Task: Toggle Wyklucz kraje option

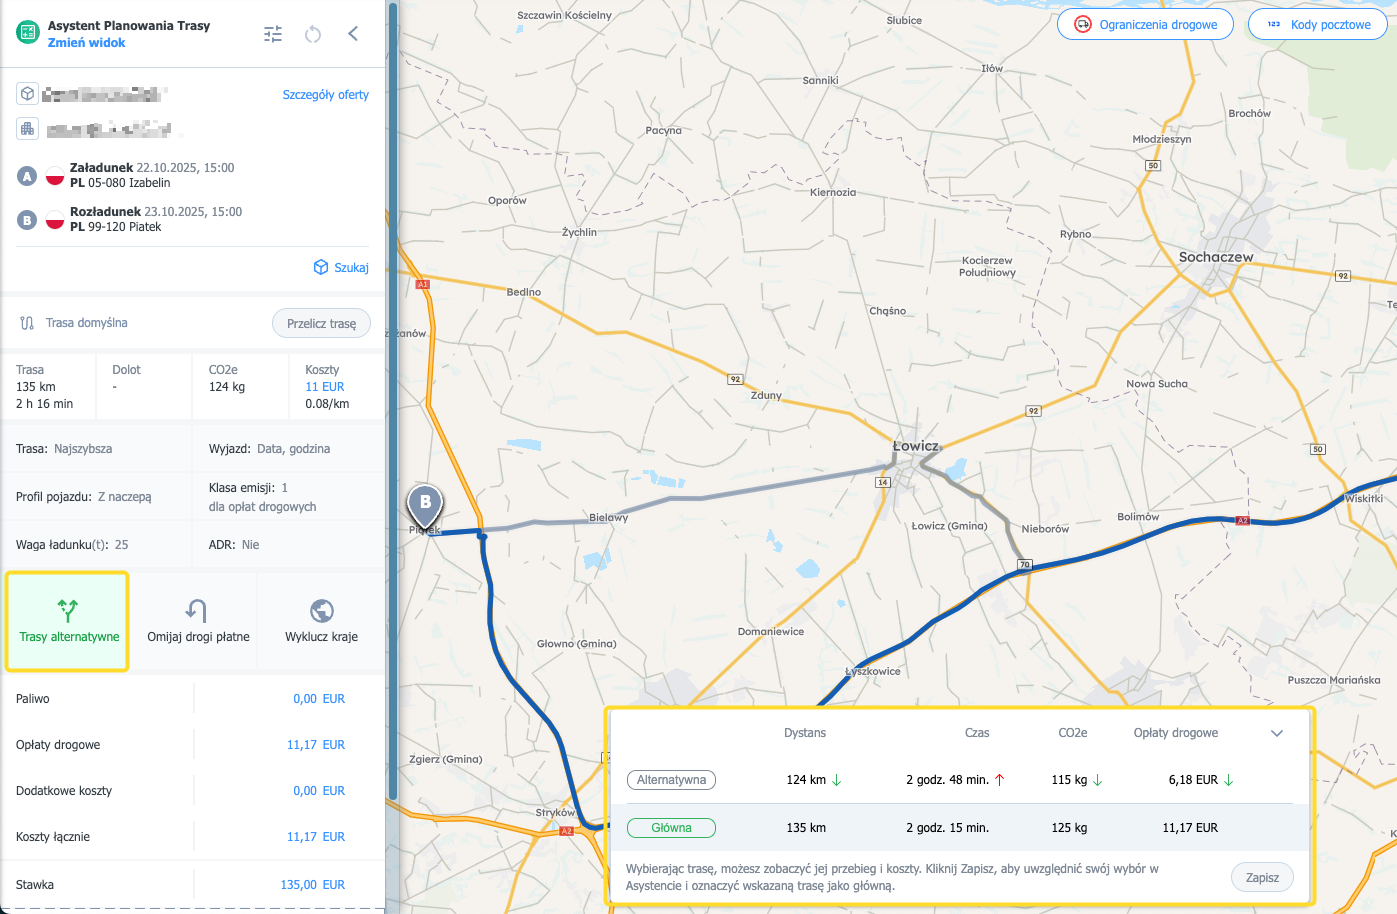Action: point(321,621)
